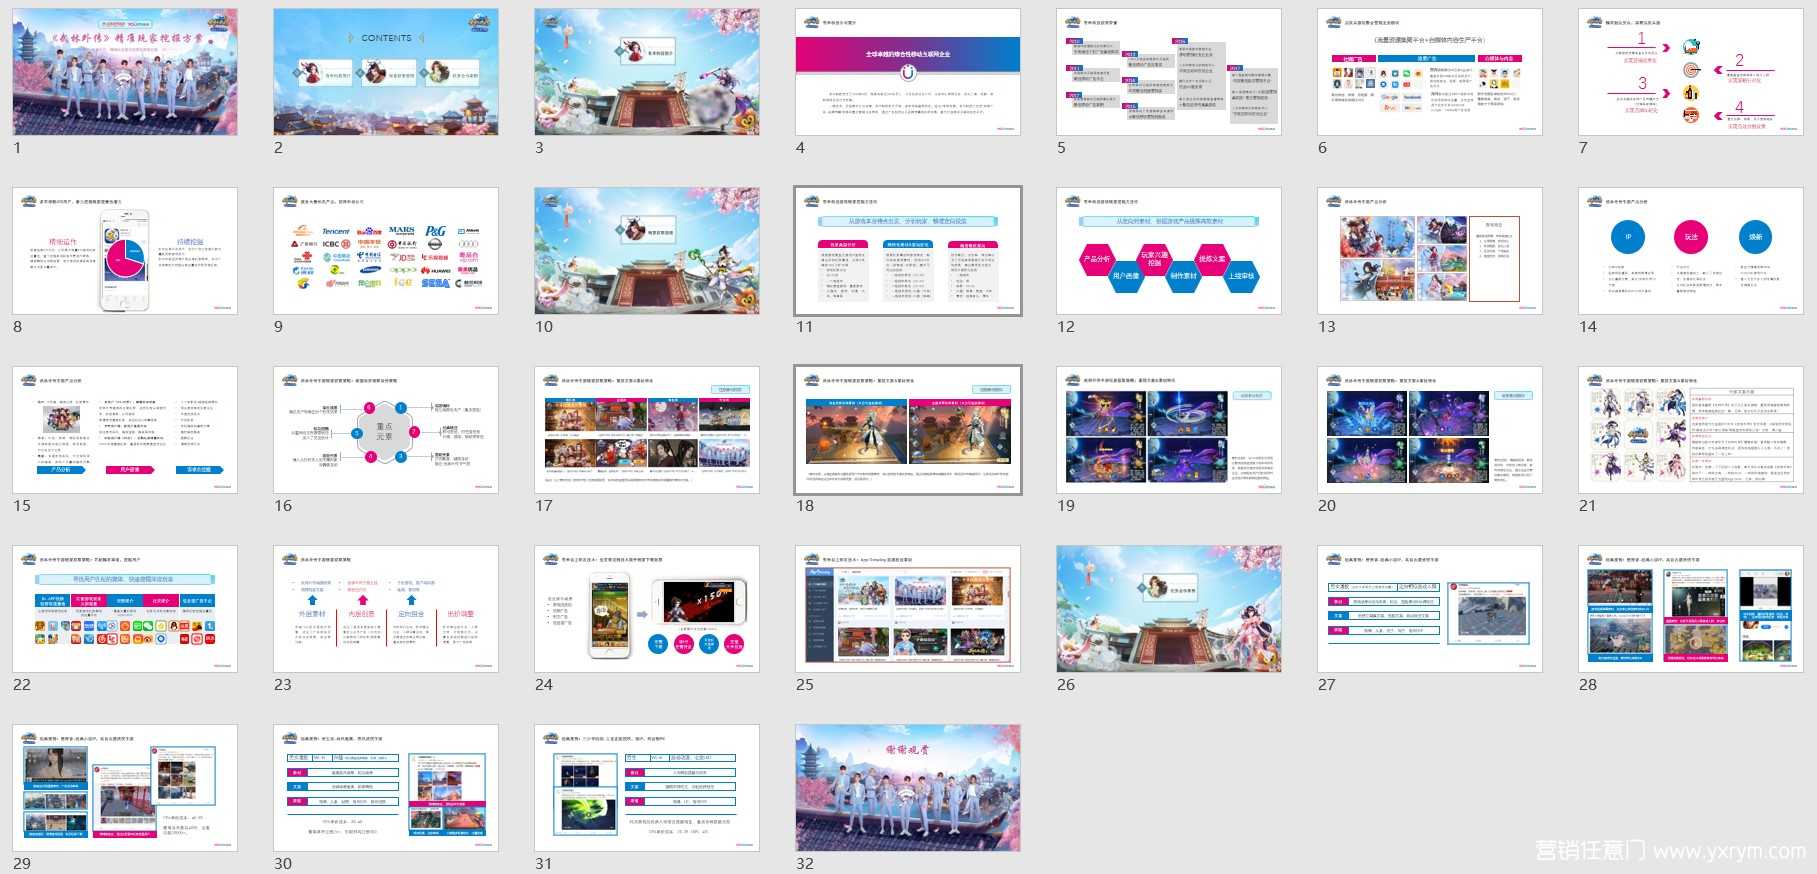The height and width of the screenshot is (874, 1817).
Task: Choose slide 6 app logos thumbnail
Action: point(1430,72)
